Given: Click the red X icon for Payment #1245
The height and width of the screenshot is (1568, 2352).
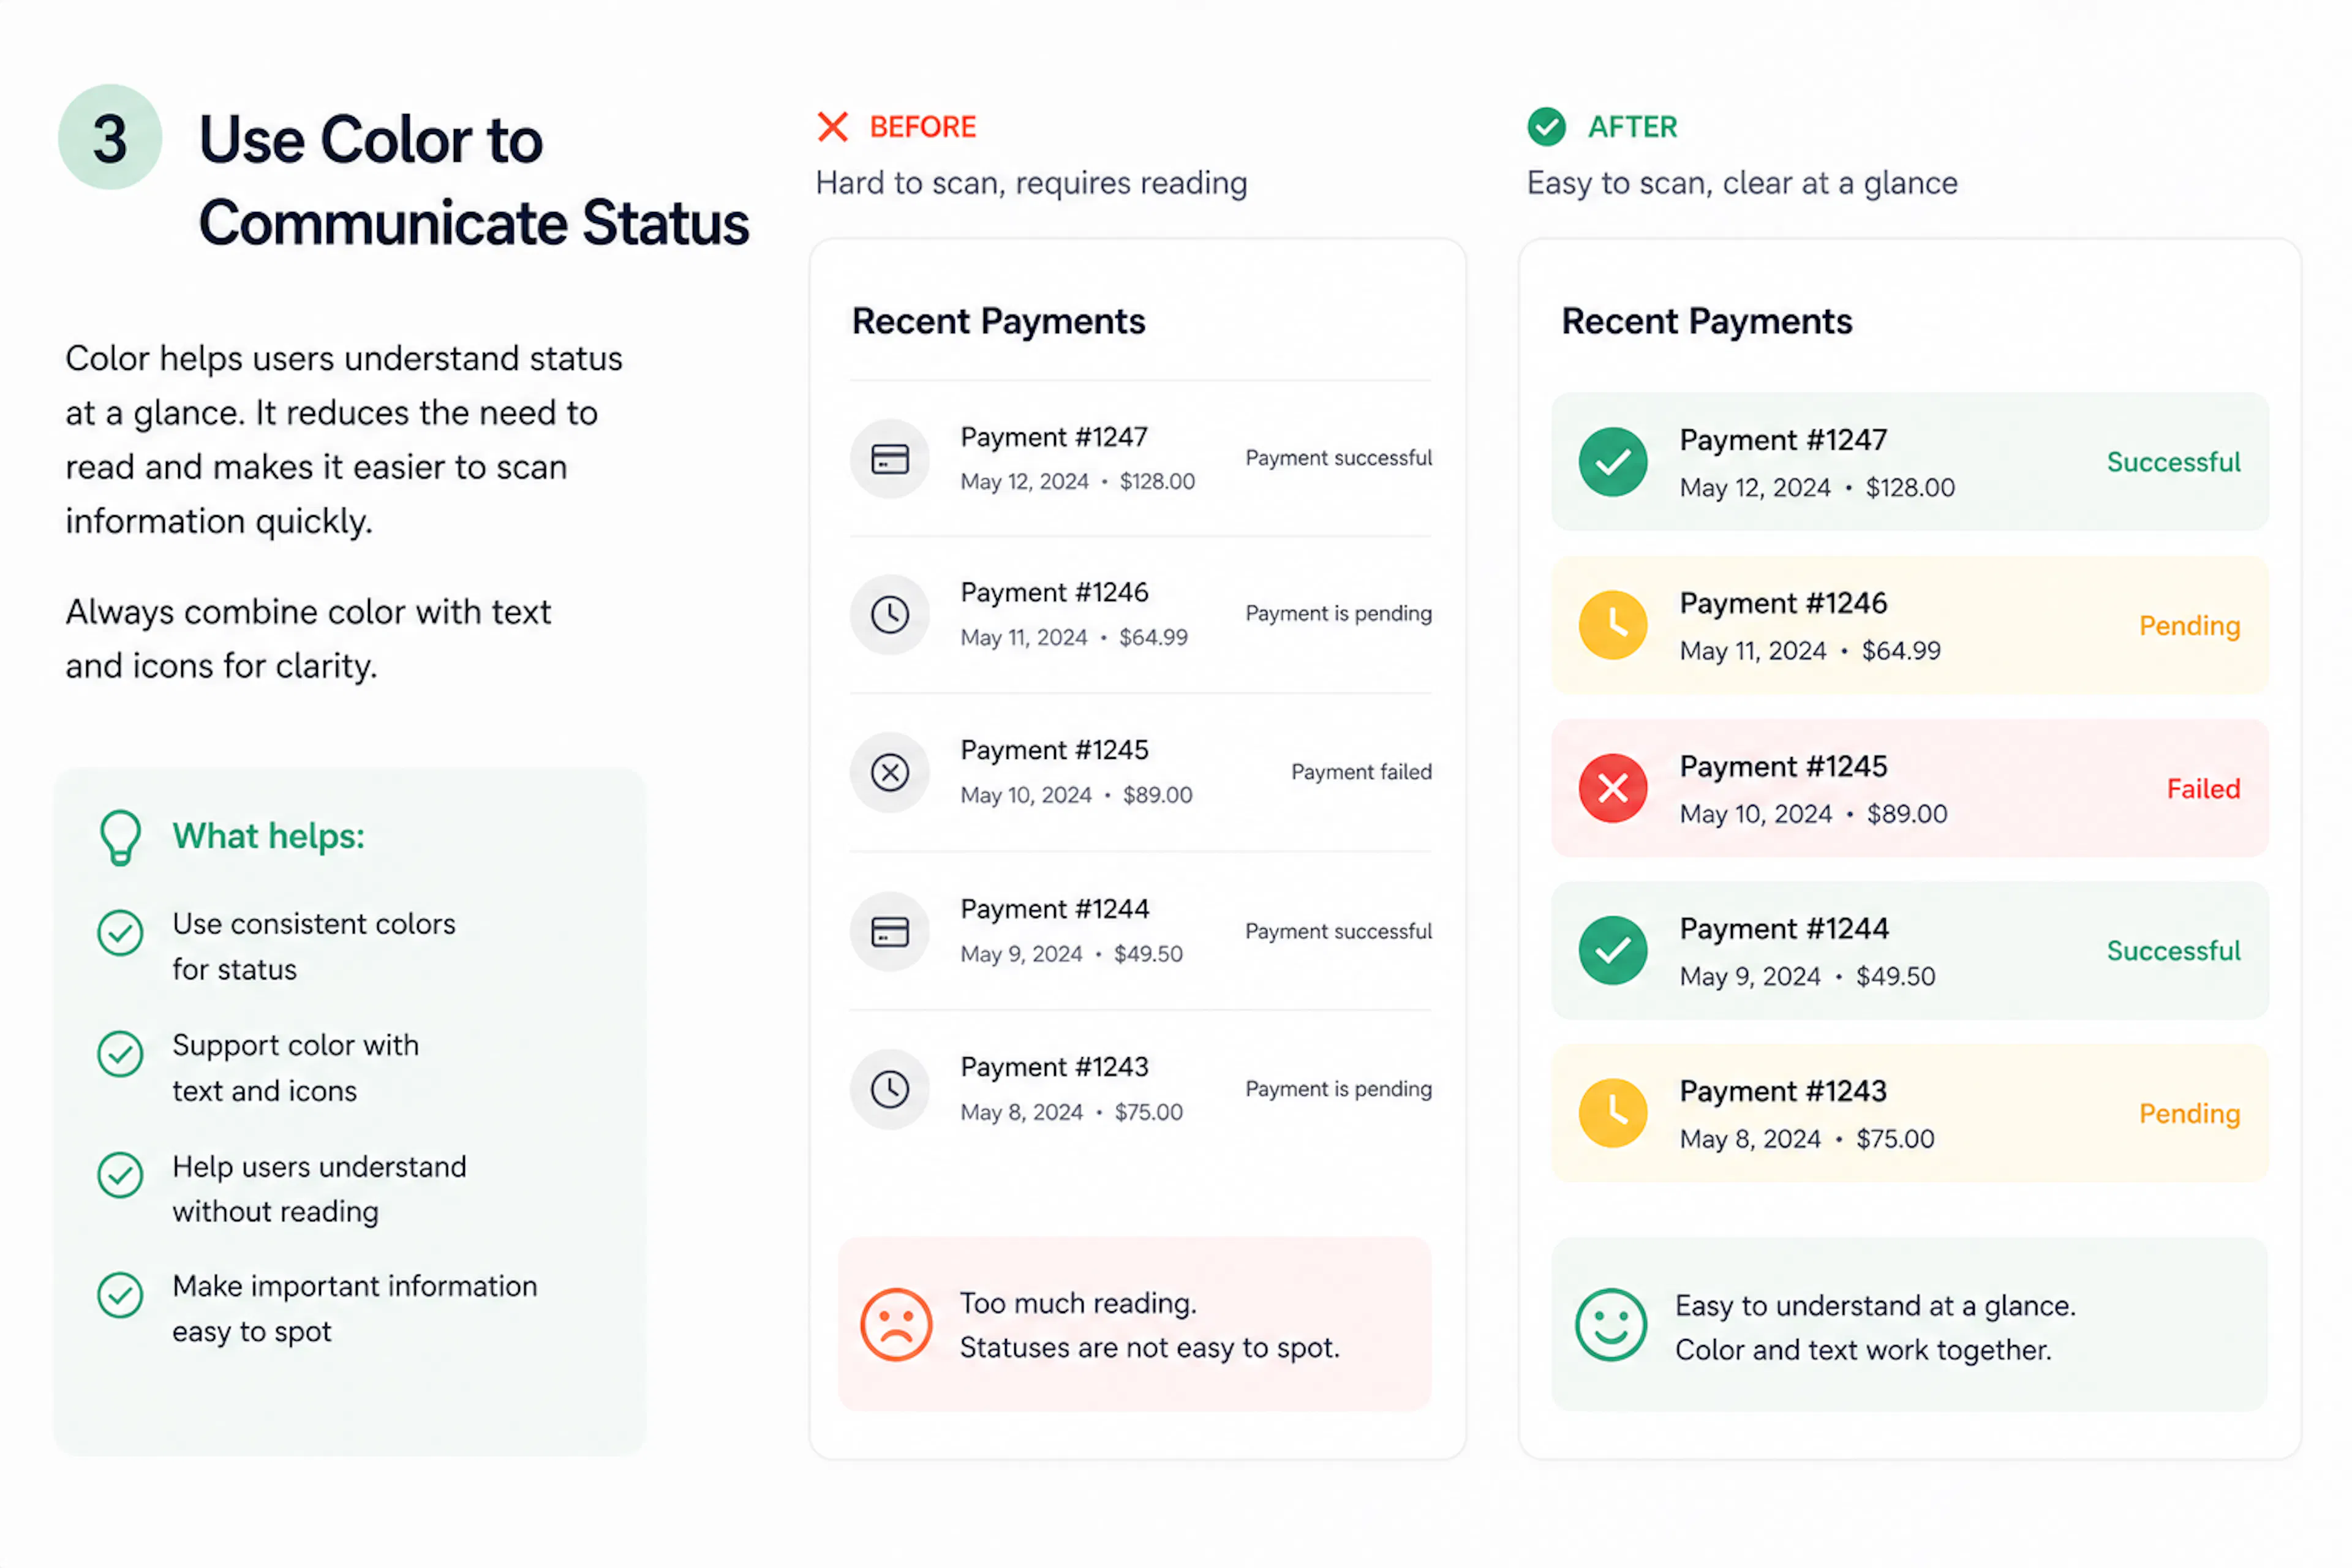Looking at the screenshot, I should coord(1612,788).
